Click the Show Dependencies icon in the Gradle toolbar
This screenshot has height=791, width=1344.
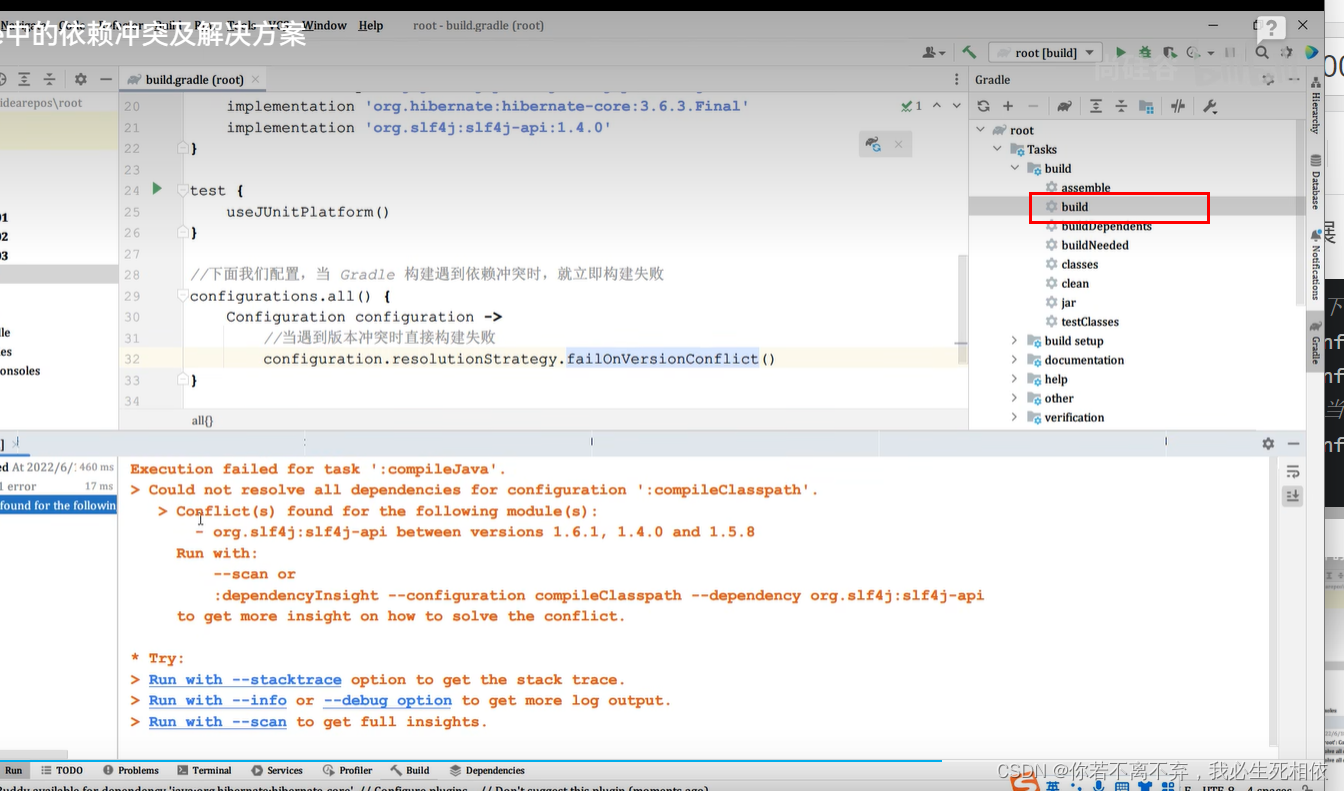coord(1146,106)
